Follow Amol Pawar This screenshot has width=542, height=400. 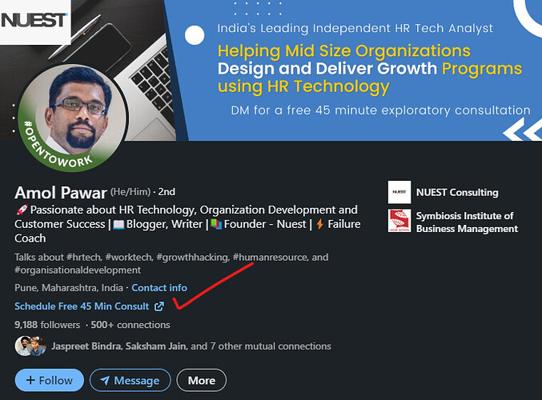(x=49, y=380)
